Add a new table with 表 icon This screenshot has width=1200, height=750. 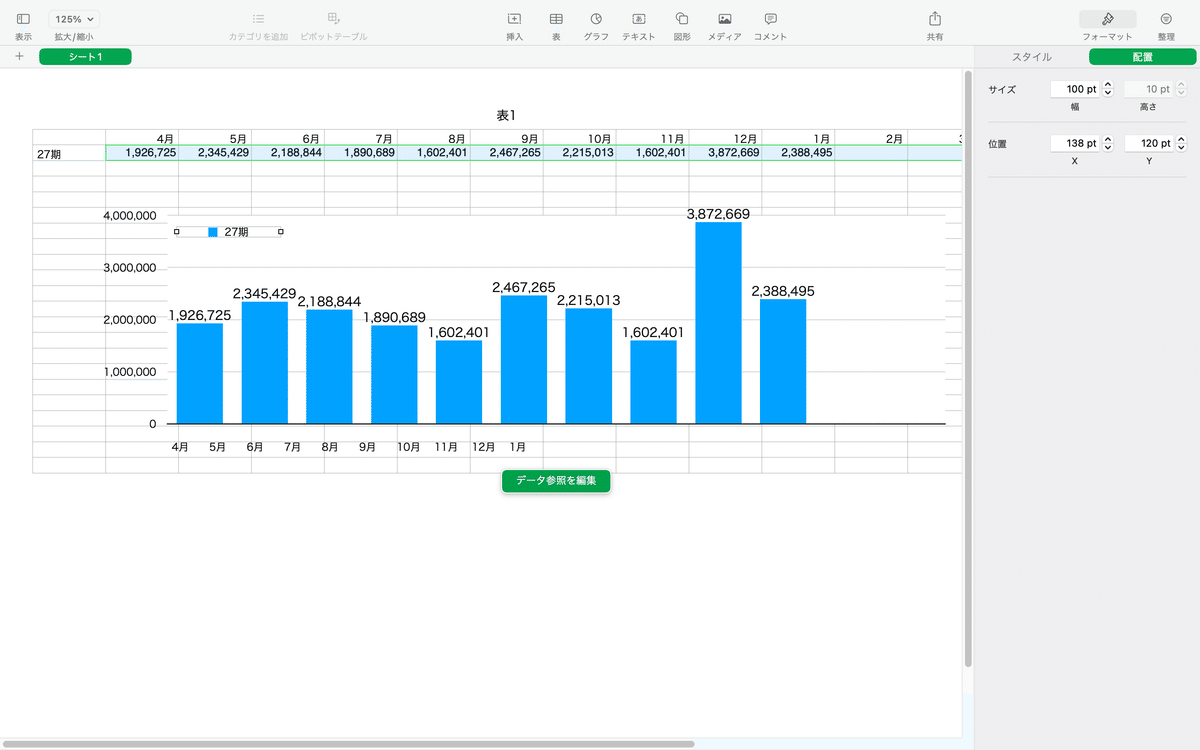(x=556, y=19)
